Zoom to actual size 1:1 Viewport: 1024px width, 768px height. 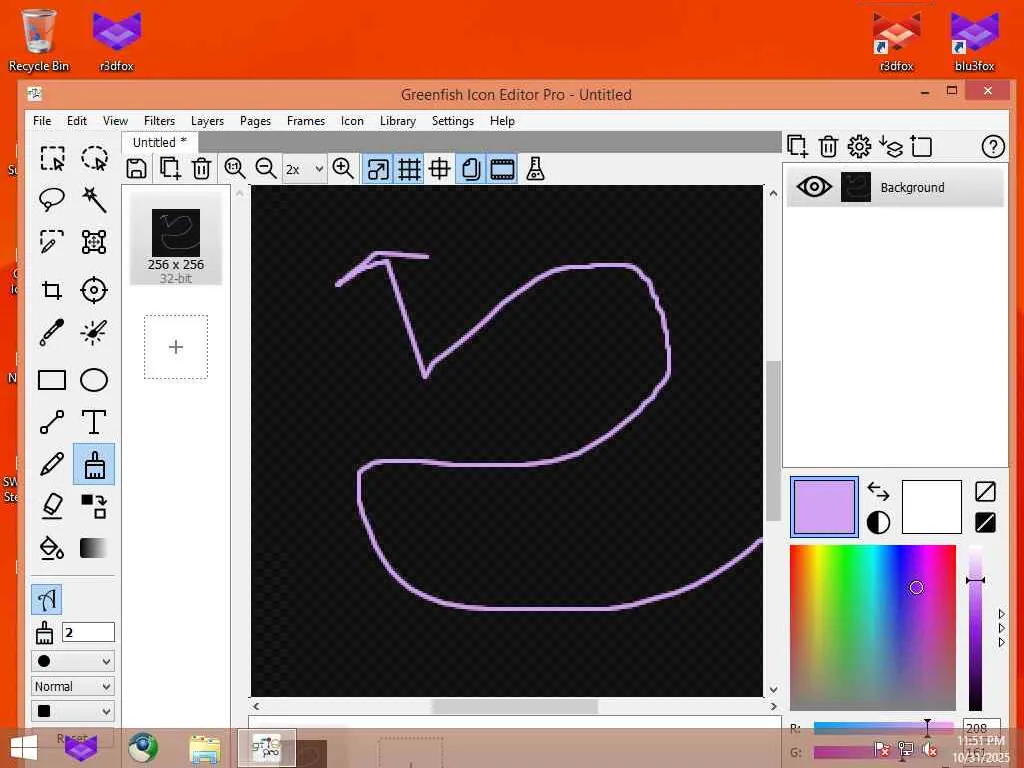[x=234, y=168]
